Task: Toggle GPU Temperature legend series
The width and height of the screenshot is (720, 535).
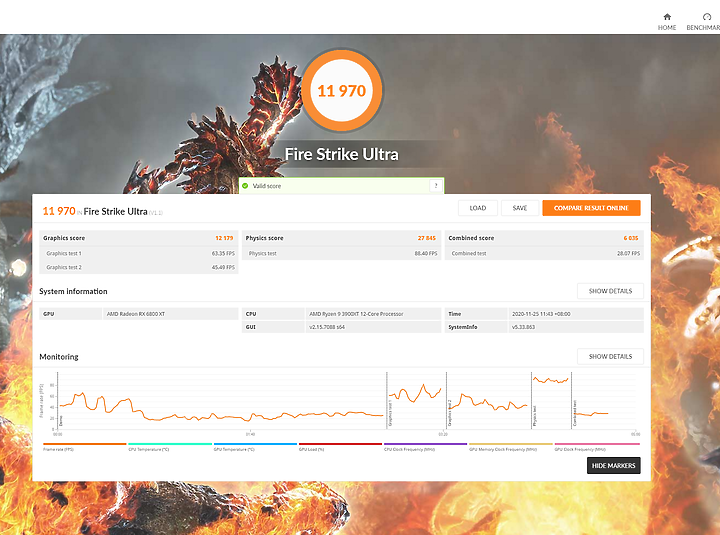Action: 255,447
